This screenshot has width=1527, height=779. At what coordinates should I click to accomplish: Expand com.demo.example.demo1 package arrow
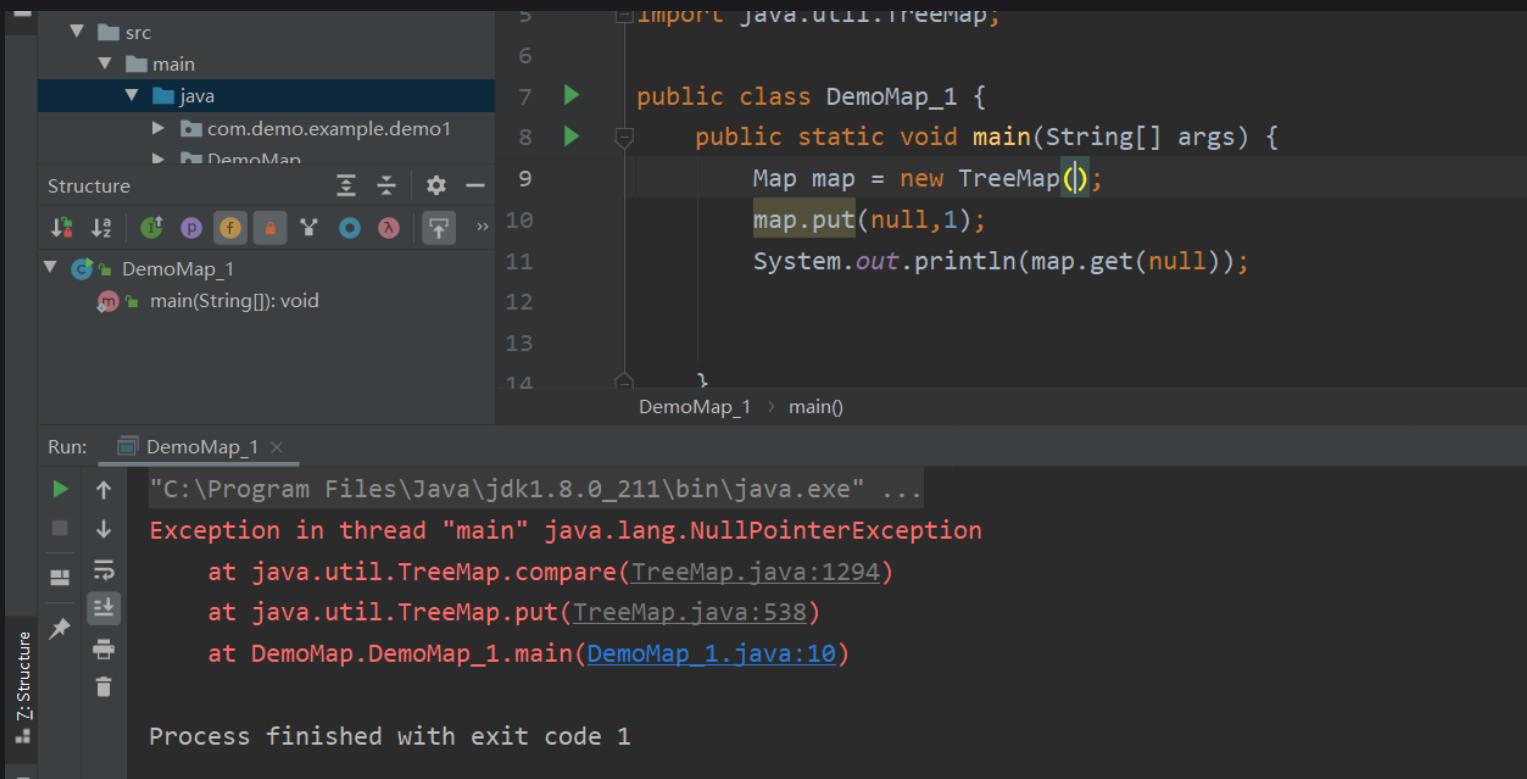(x=158, y=128)
